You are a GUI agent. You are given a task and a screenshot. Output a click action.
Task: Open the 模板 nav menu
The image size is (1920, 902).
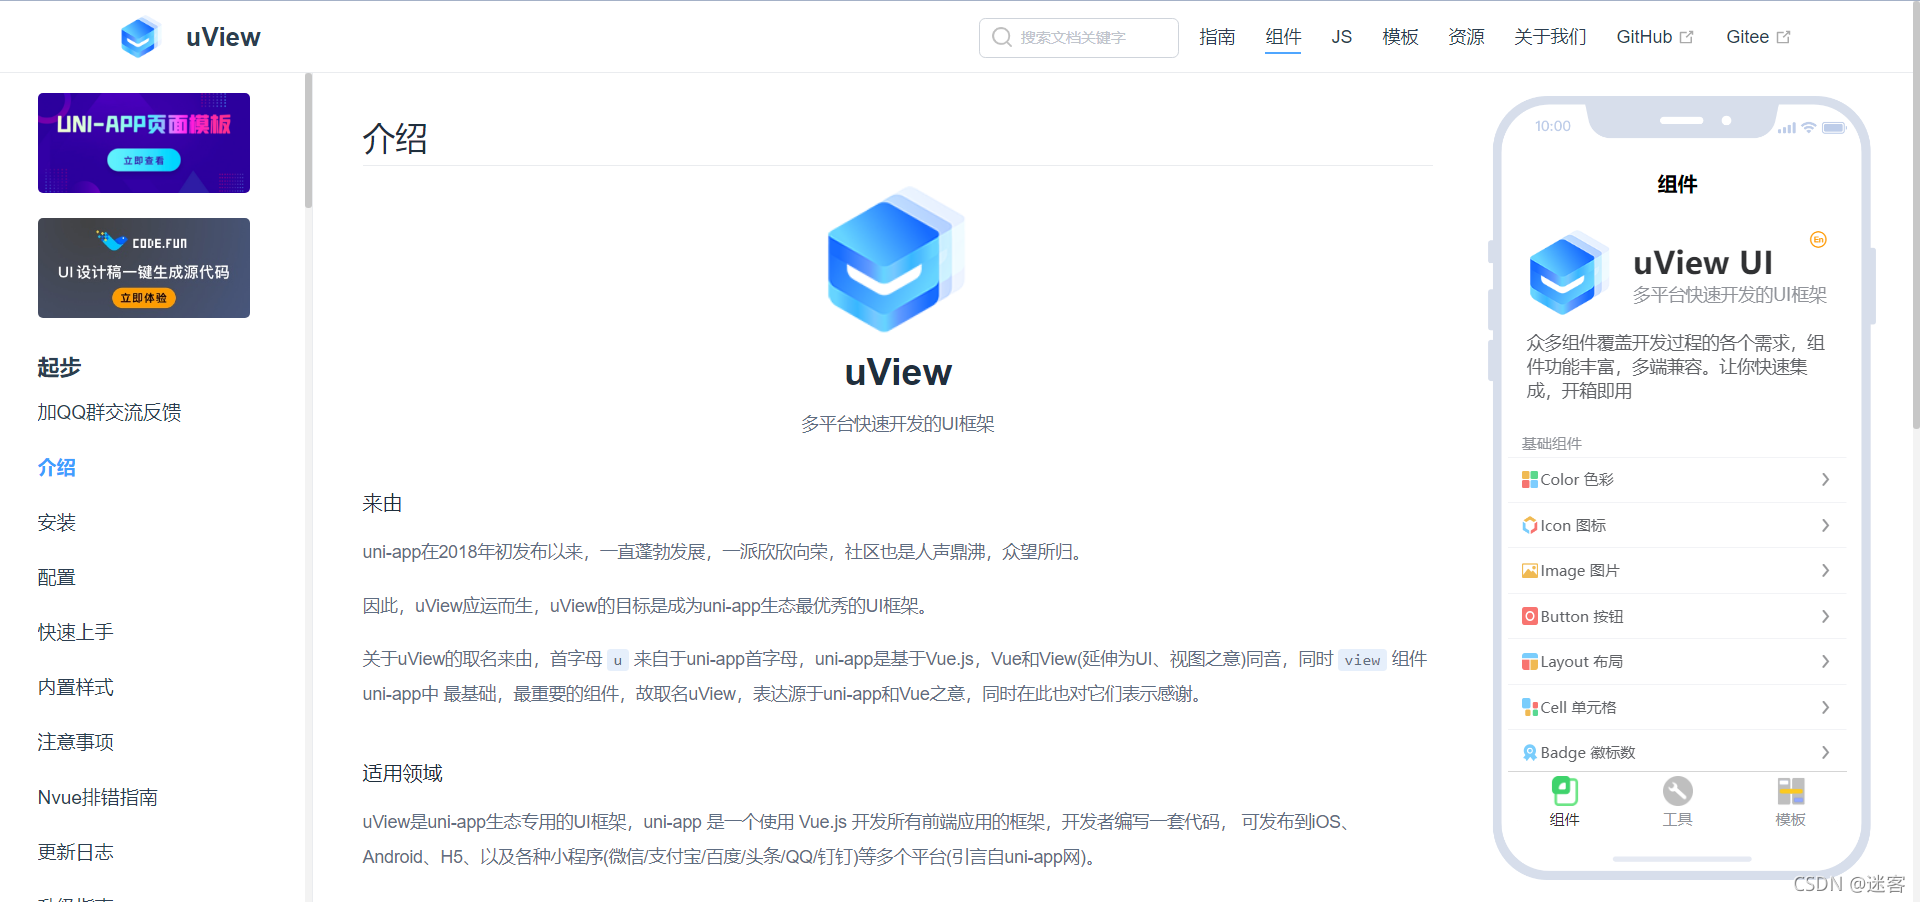(x=1400, y=37)
